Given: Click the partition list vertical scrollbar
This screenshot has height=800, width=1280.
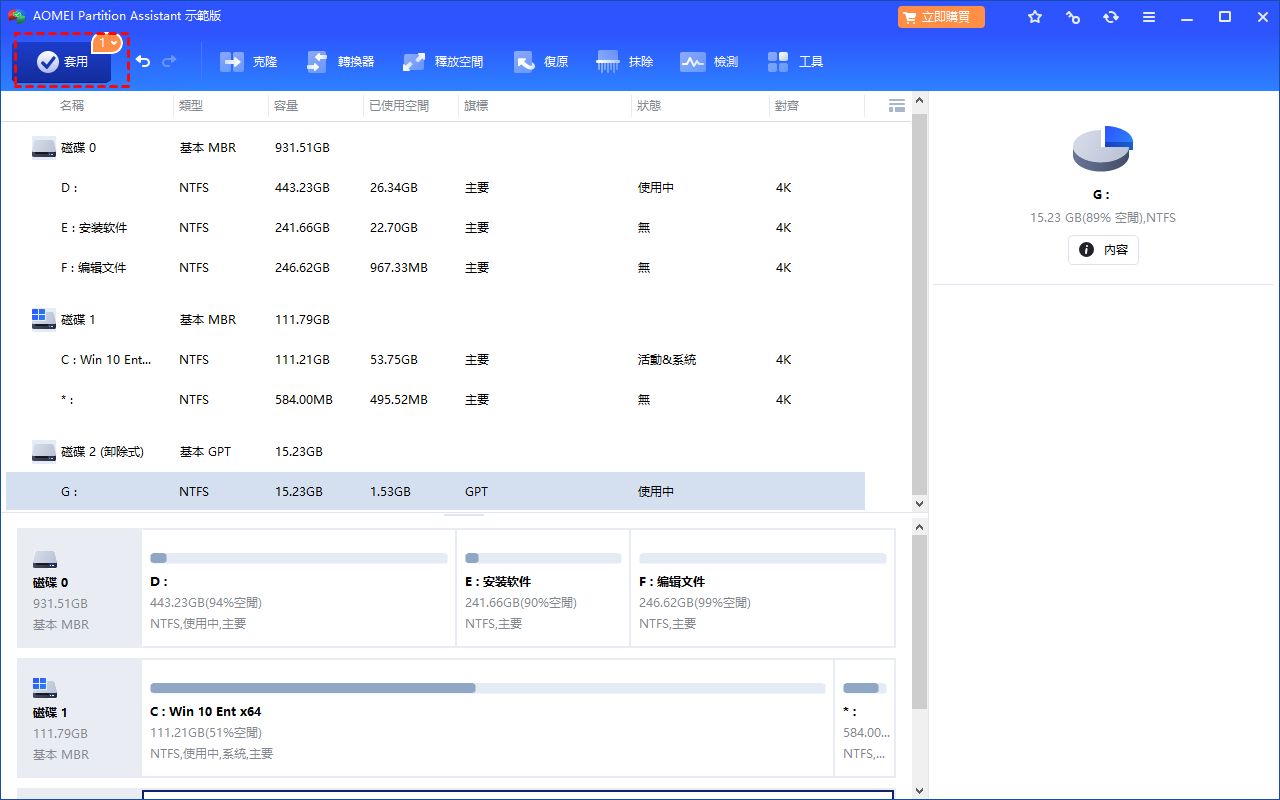Looking at the screenshot, I should (x=920, y=302).
